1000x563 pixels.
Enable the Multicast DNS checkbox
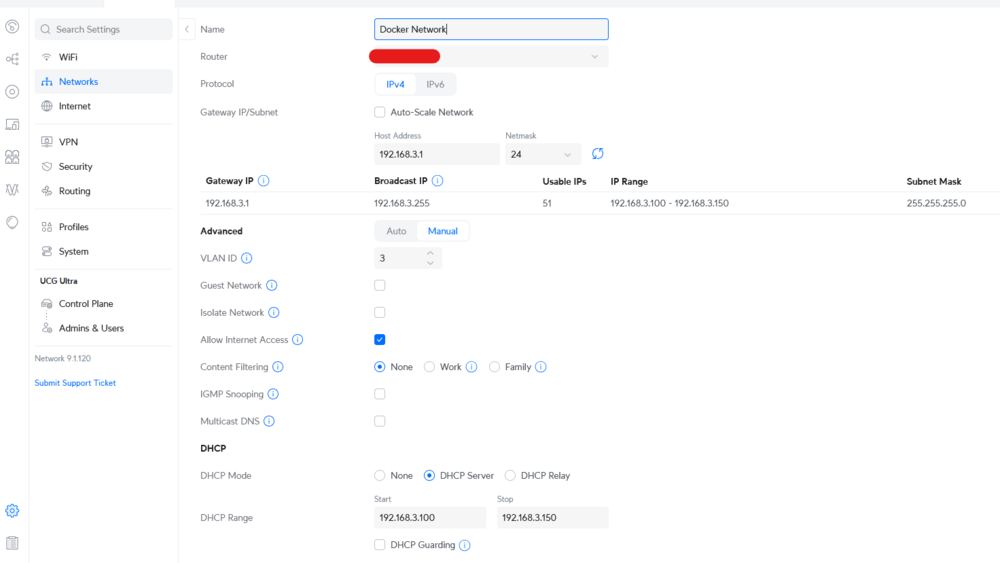pos(379,421)
